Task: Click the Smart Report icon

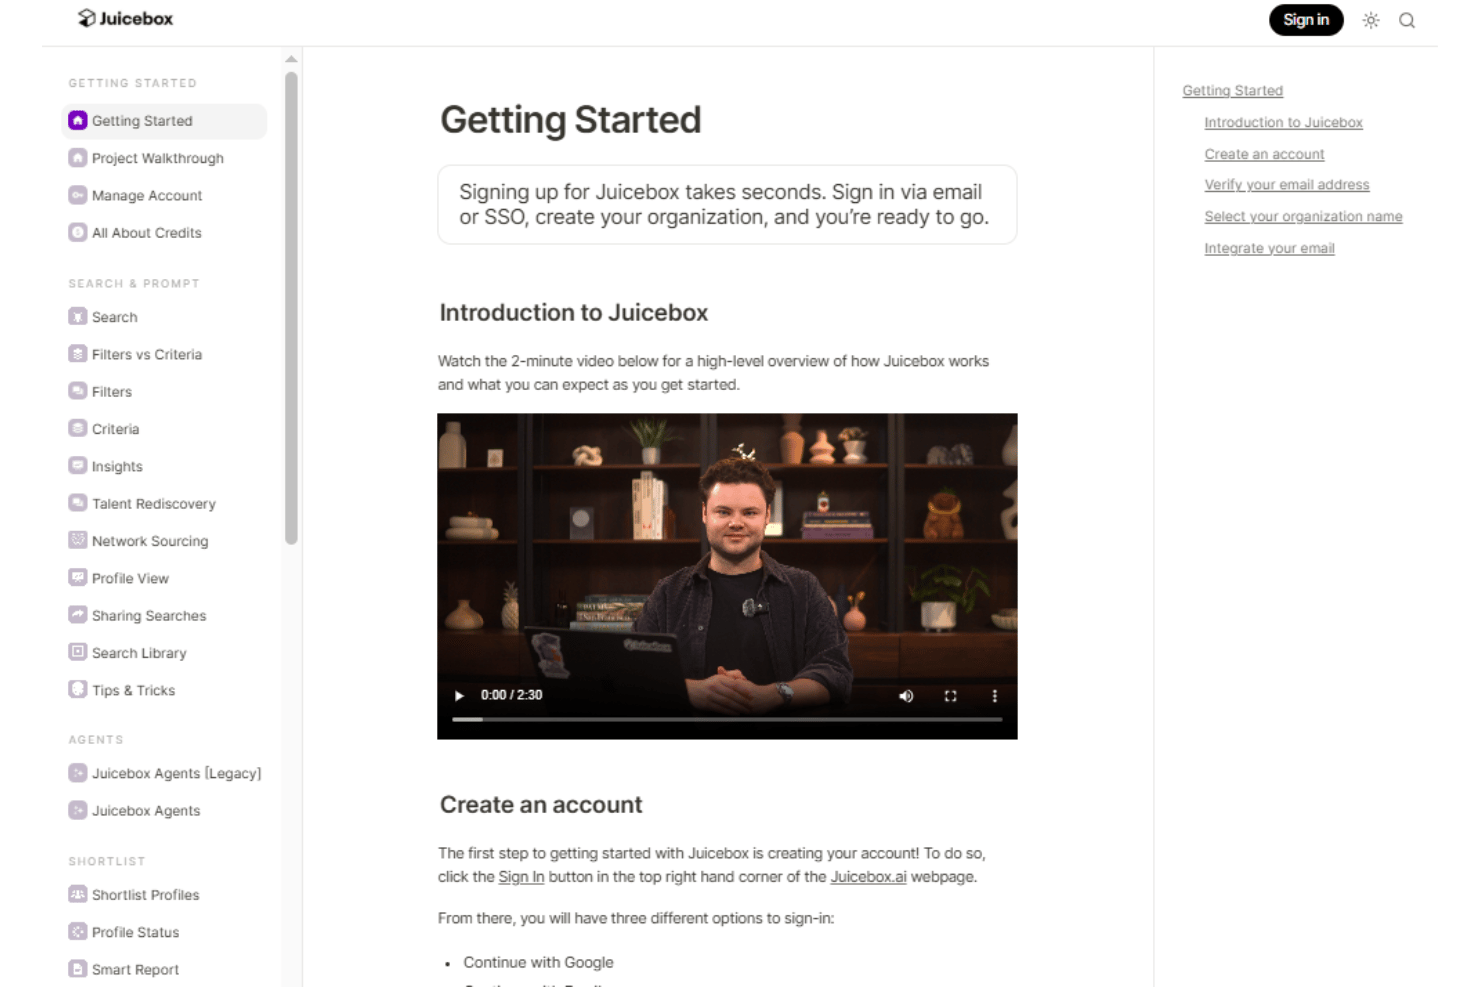Action: tap(78, 969)
